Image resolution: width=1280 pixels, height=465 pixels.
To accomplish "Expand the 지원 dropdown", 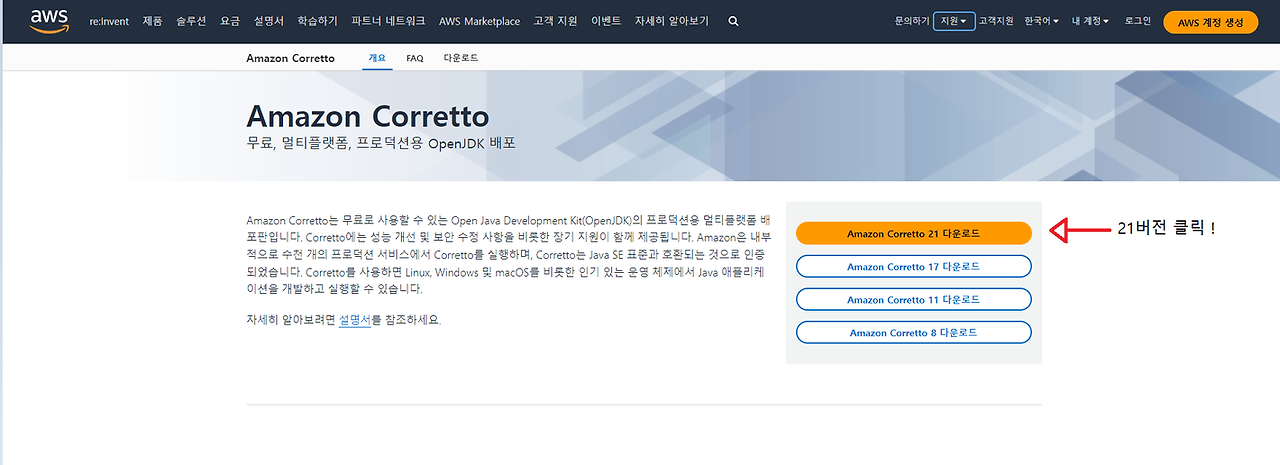I will [x=954, y=21].
